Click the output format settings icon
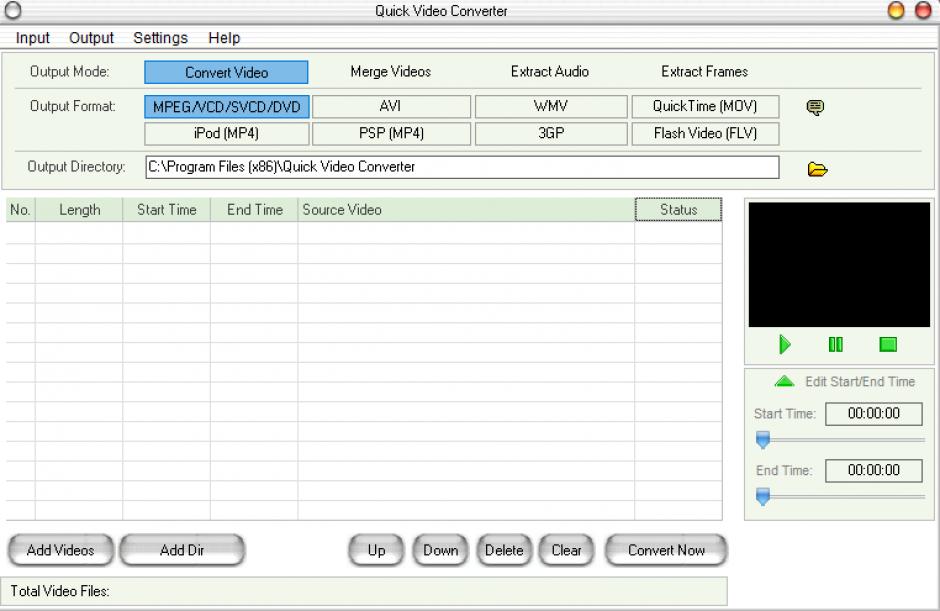The width and height of the screenshot is (940, 611). (815, 107)
